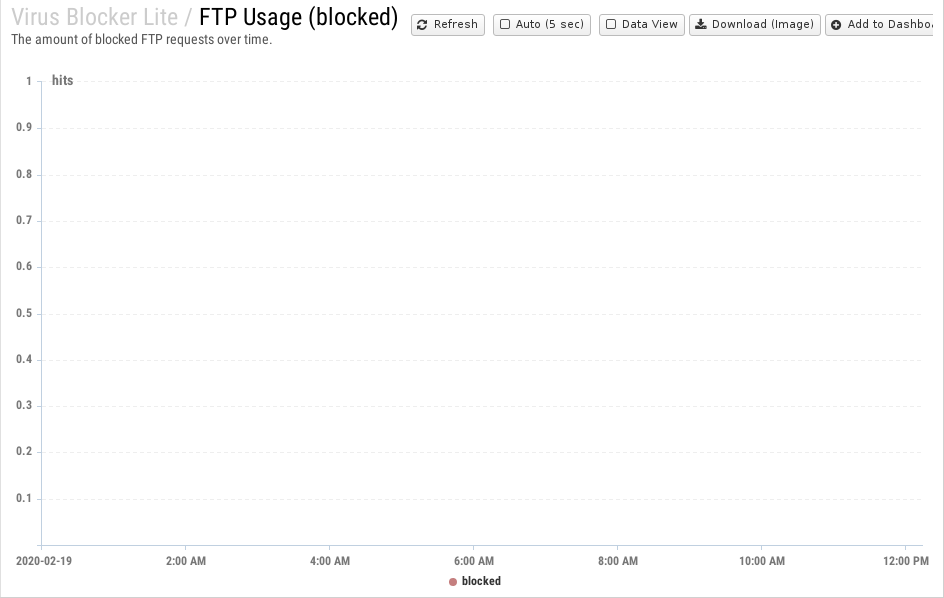944x598 pixels.
Task: Click the blocked FTP requests description text
Action: click(141, 40)
